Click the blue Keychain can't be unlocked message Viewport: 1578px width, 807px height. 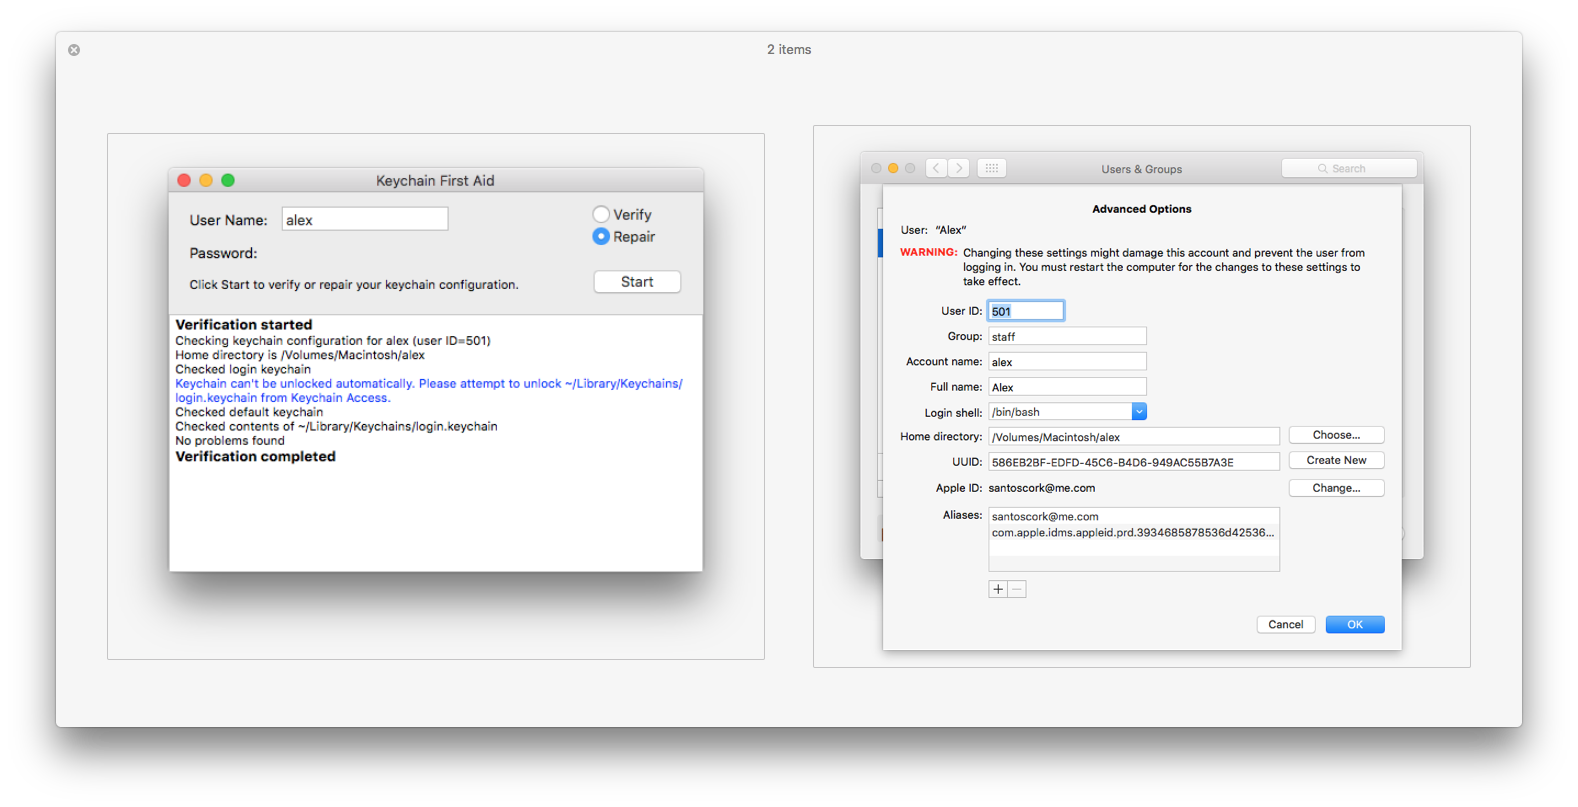(x=429, y=391)
